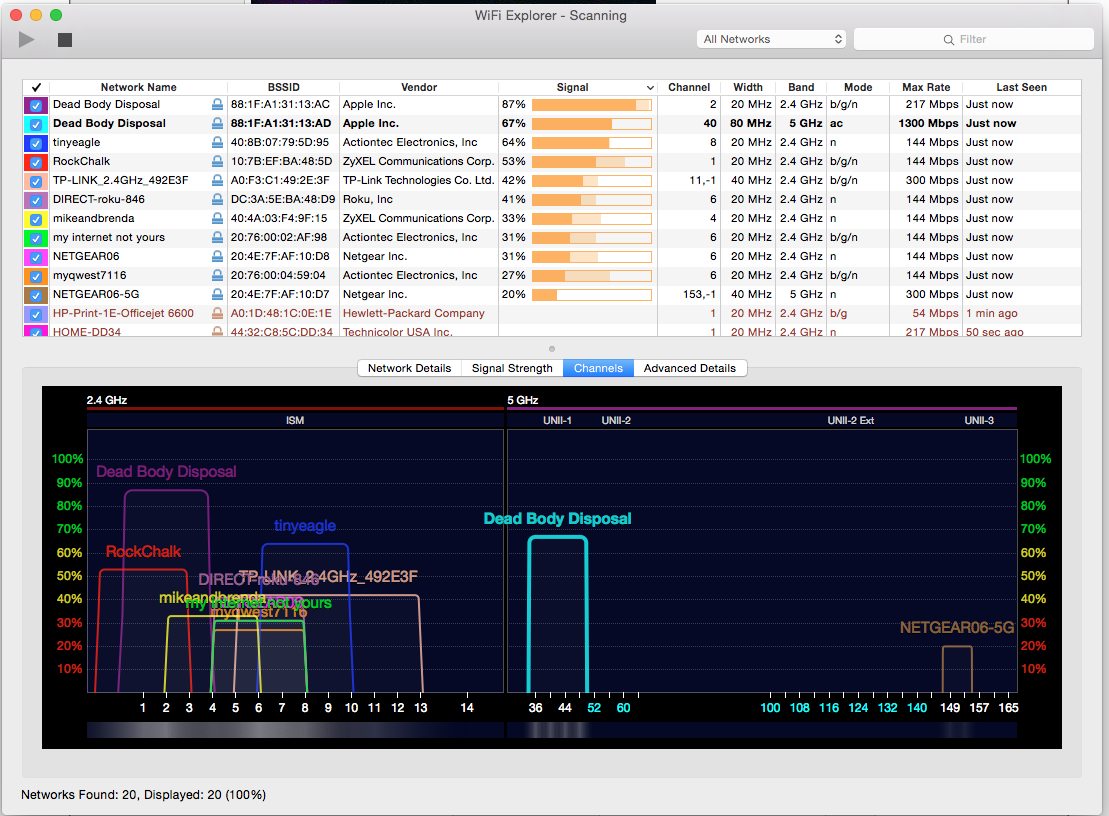The image size is (1109, 816).
Task: Sort by Max Rate column header
Action: pos(926,87)
